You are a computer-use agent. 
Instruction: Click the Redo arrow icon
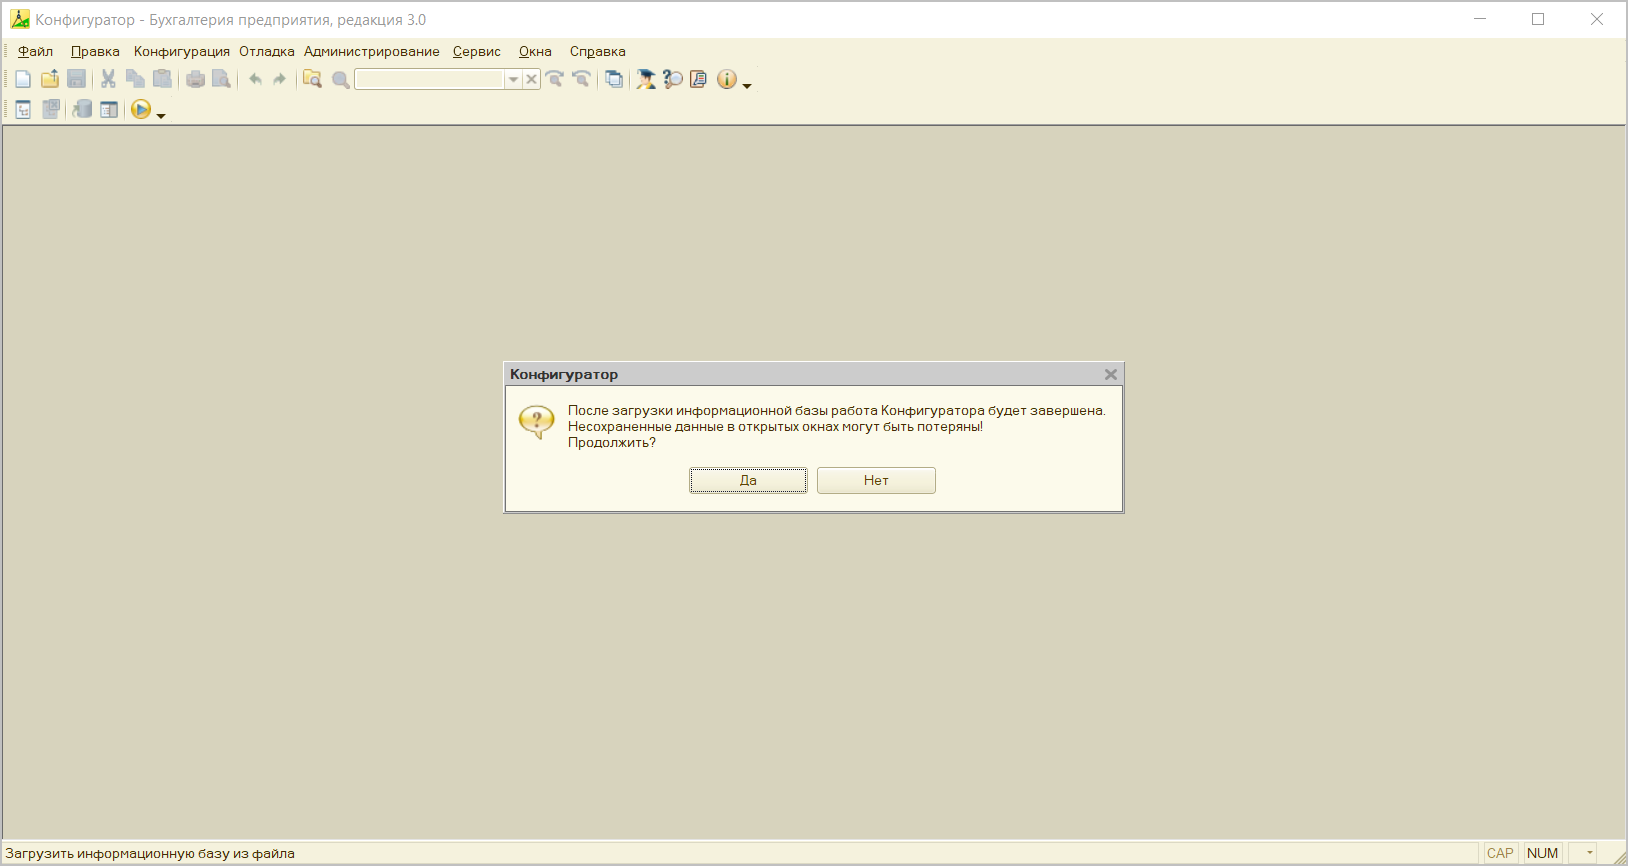(280, 80)
